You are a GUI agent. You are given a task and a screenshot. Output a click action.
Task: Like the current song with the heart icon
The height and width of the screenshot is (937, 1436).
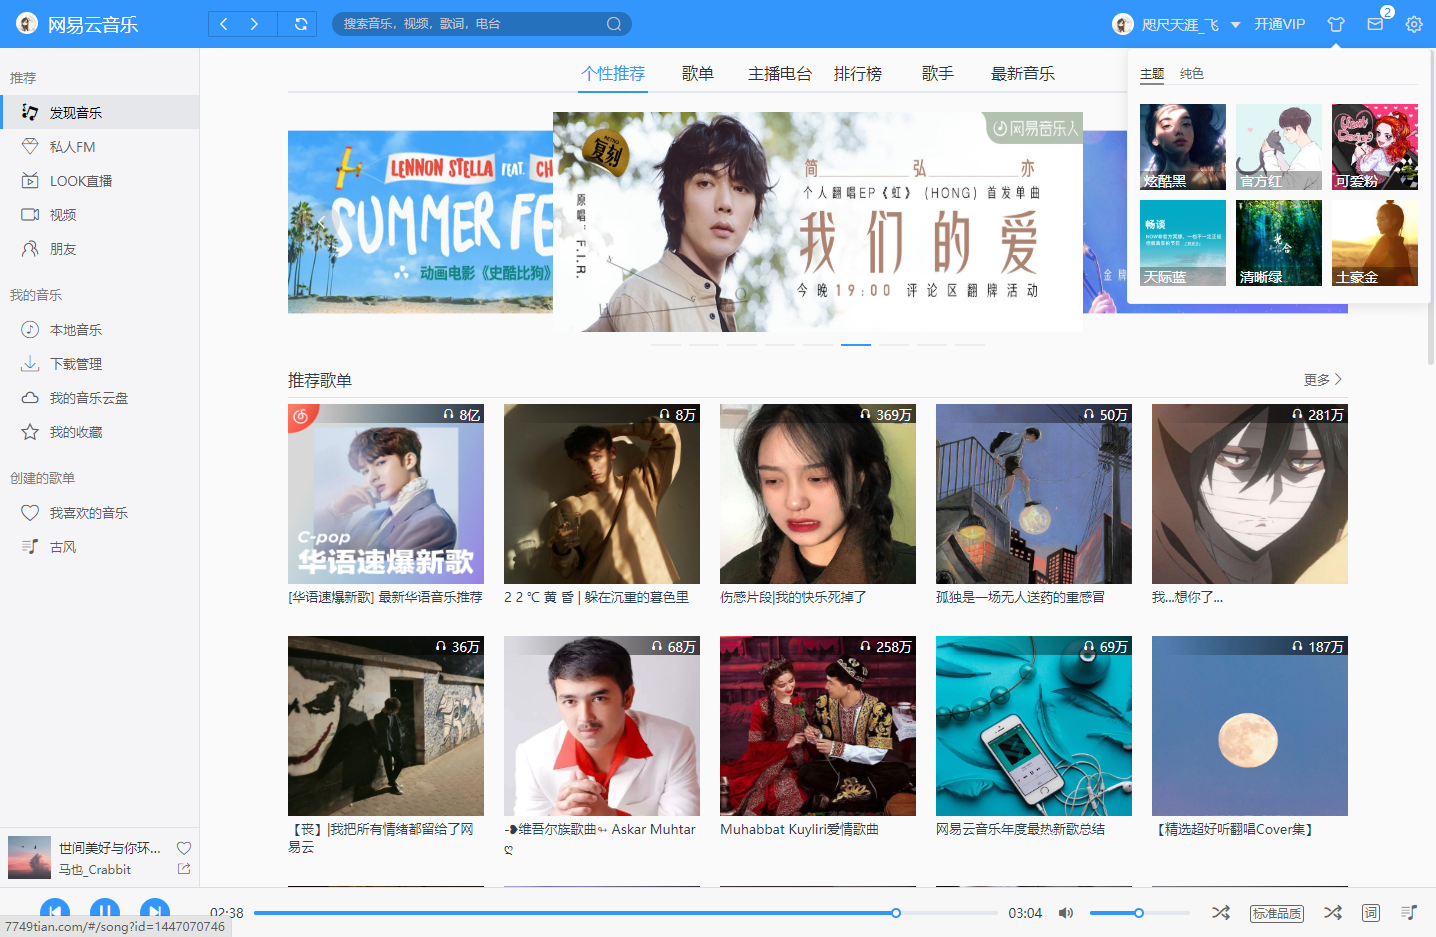[x=184, y=847]
